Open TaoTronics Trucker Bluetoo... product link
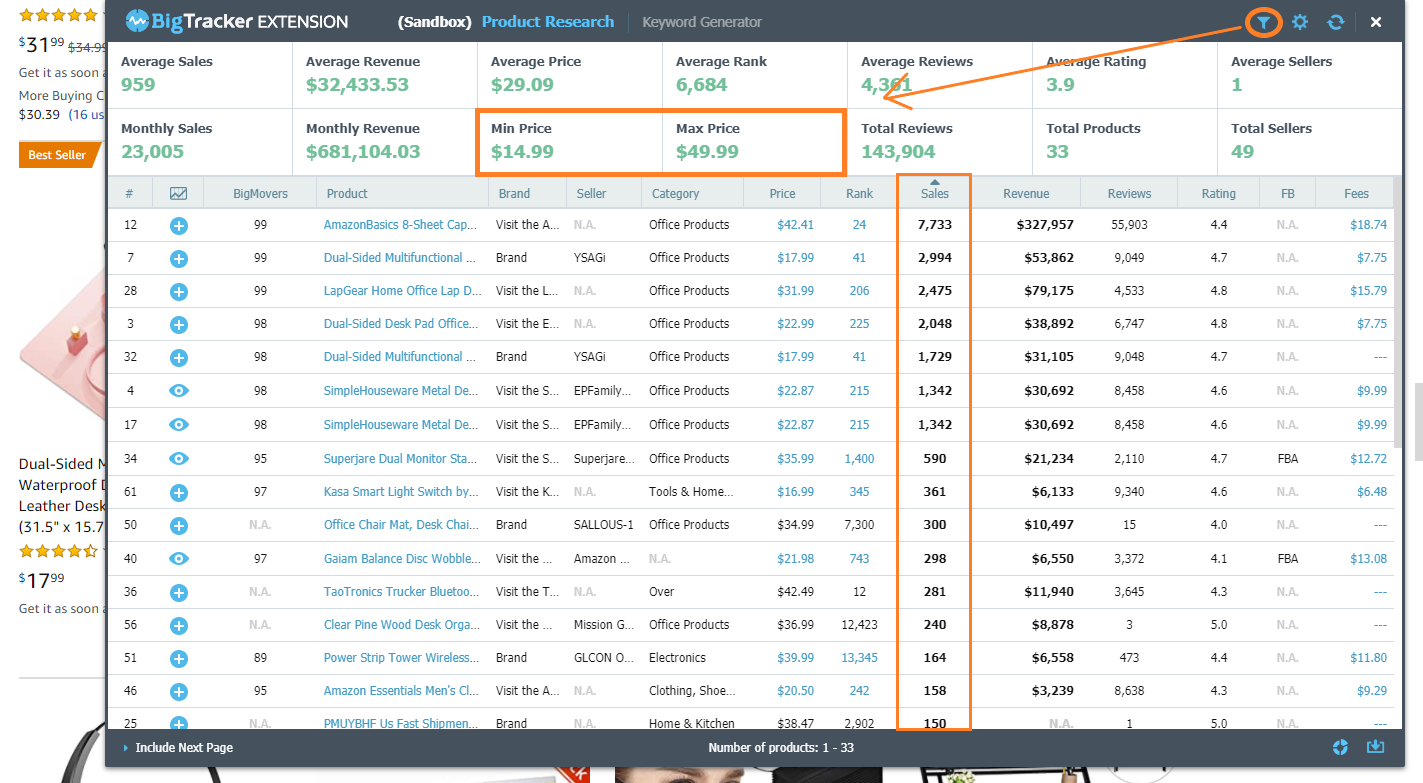This screenshot has width=1423, height=783. pos(402,592)
